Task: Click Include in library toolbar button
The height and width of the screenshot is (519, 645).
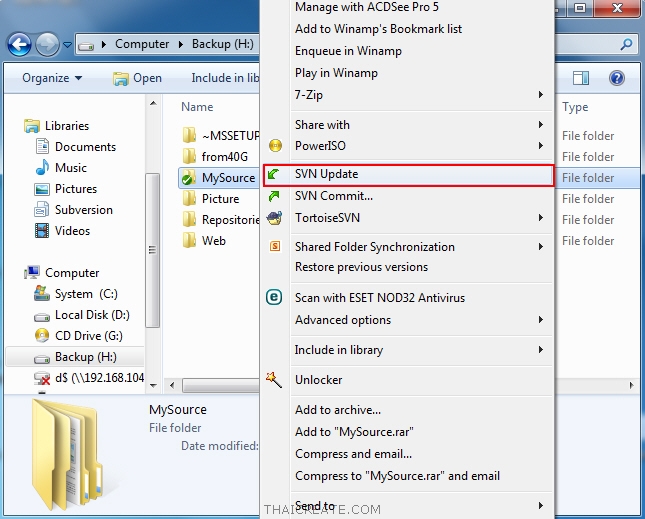Action: pyautogui.click(x=225, y=78)
